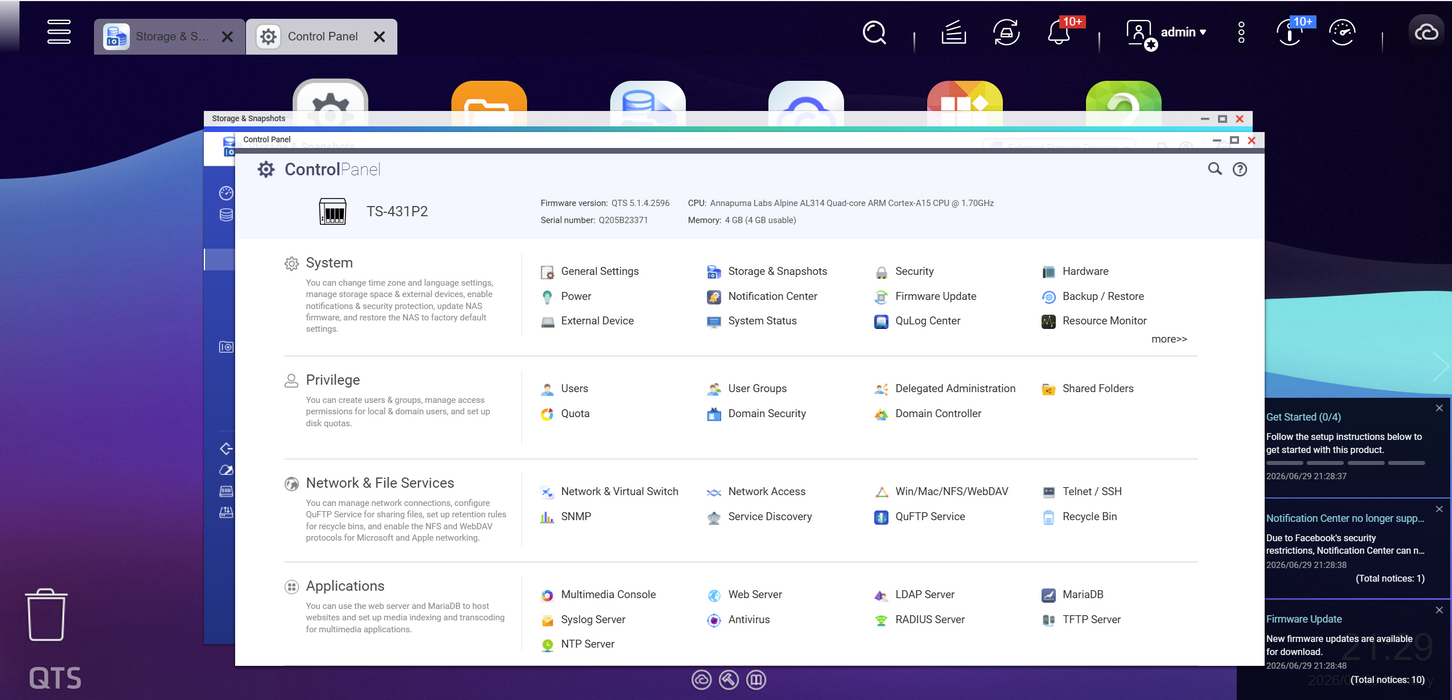Select the System category heading

pos(329,263)
